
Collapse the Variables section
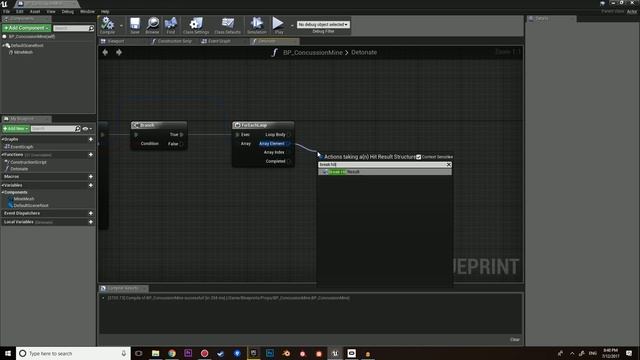3,185
